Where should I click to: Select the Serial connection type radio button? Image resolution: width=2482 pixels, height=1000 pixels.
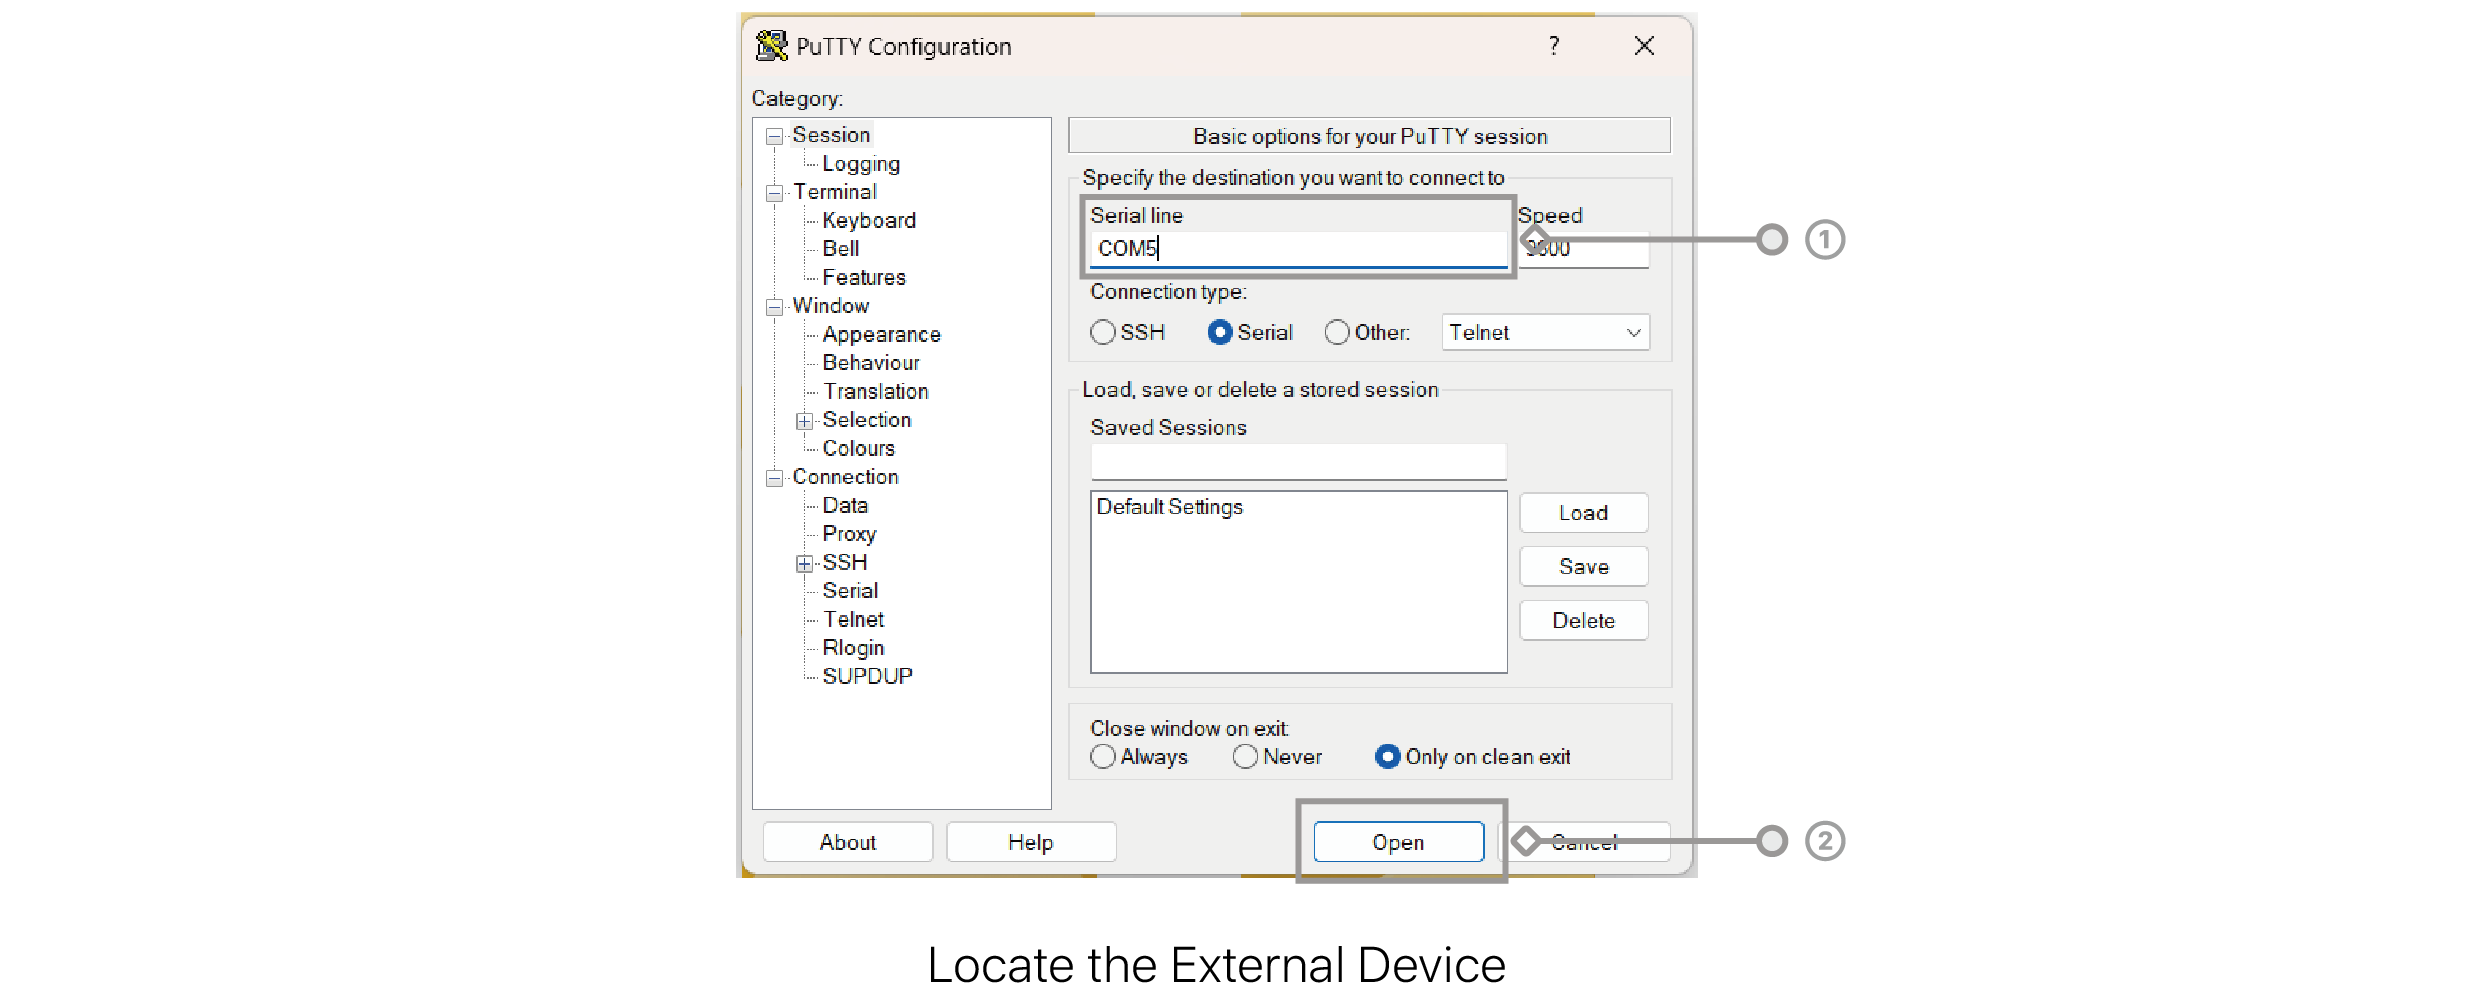tap(1220, 332)
